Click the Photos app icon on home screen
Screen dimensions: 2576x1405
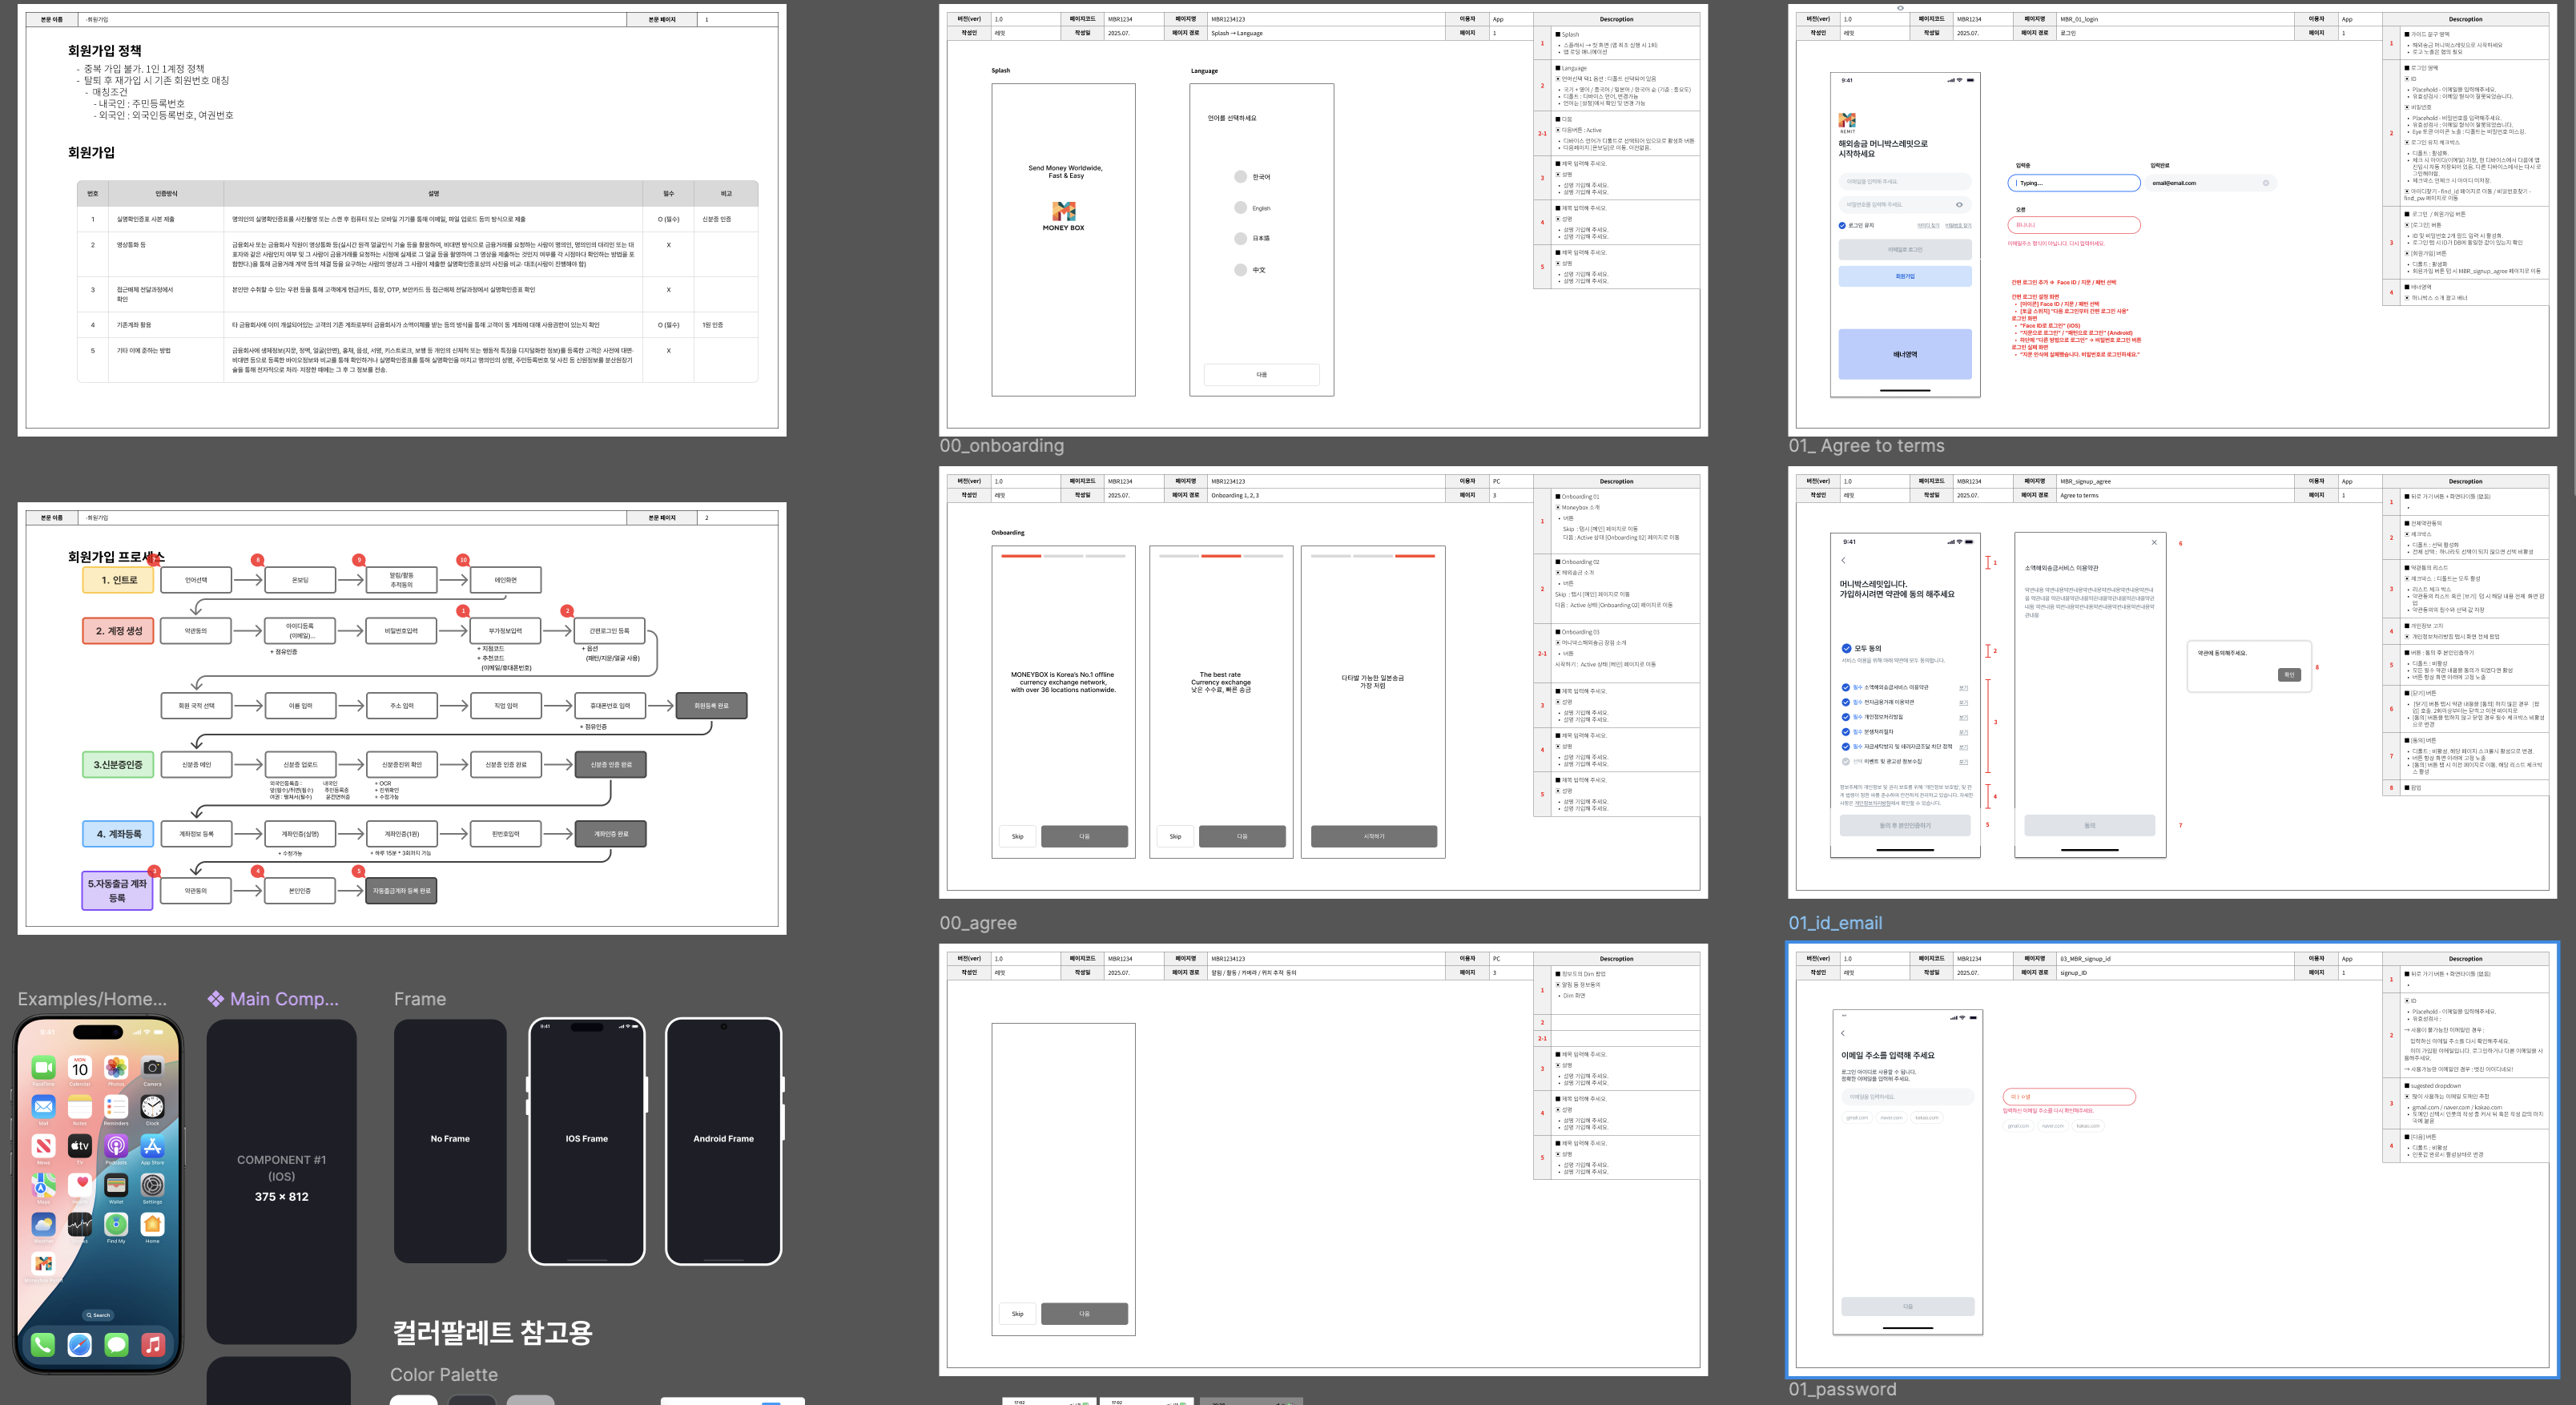(116, 1068)
